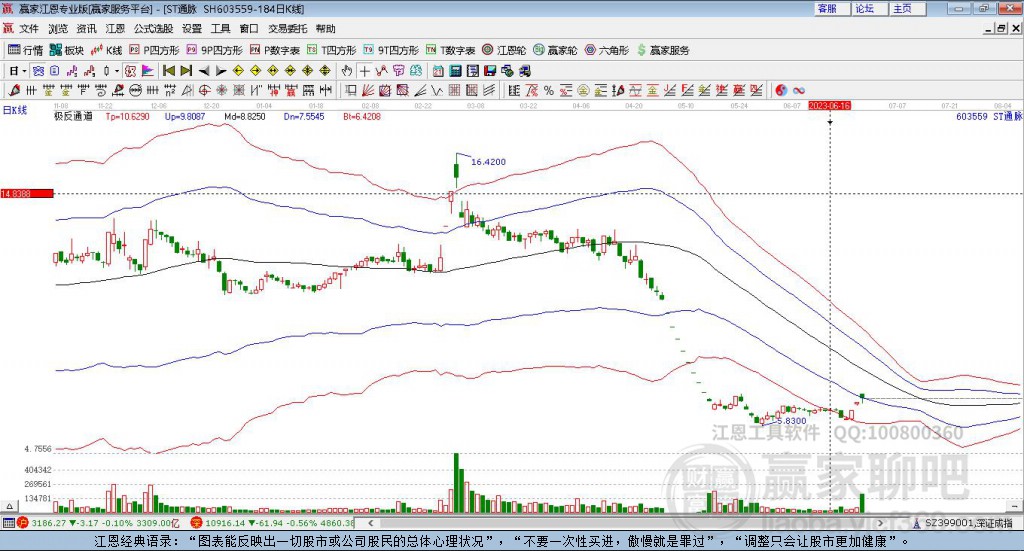This screenshot has width=1024, height=551.
Task: Open the 交易委托 menu
Action: 287,29
